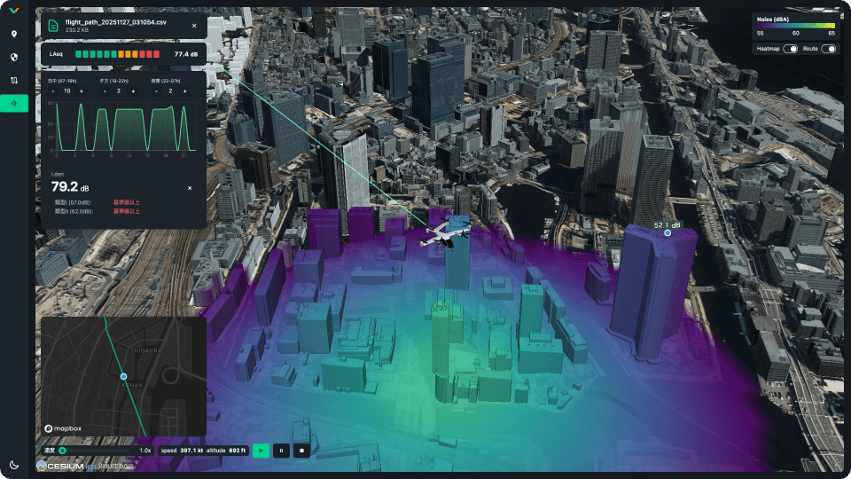The image size is (851, 479).
Task: Click the speed 397.1 kt readout
Action: (x=182, y=450)
